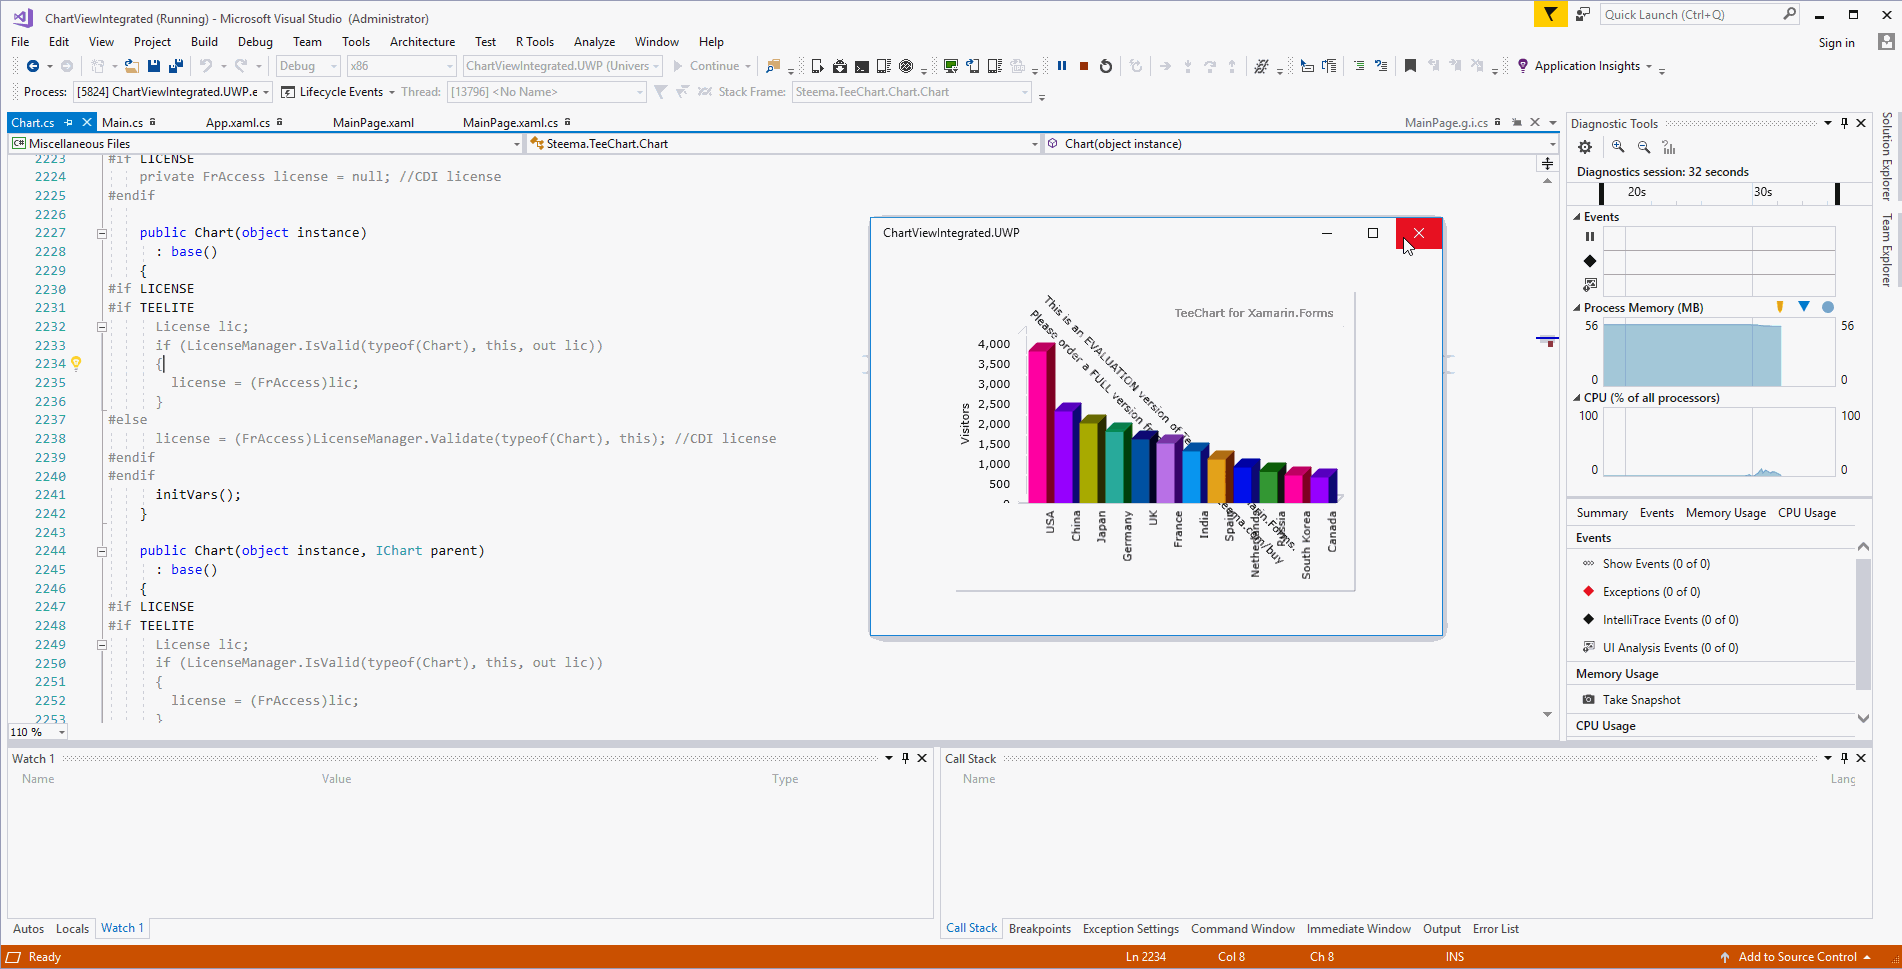
Task: Click the Step Out arrow button
Action: [x=1232, y=66]
